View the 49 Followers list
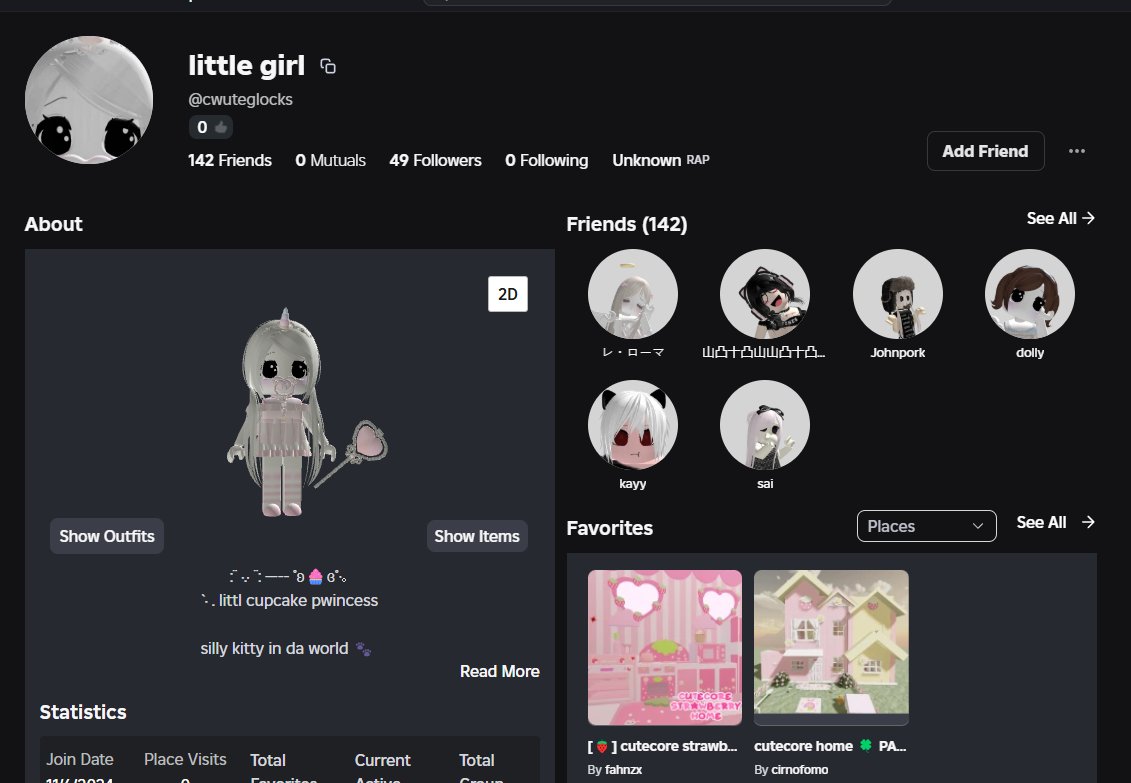 [x=436, y=160]
